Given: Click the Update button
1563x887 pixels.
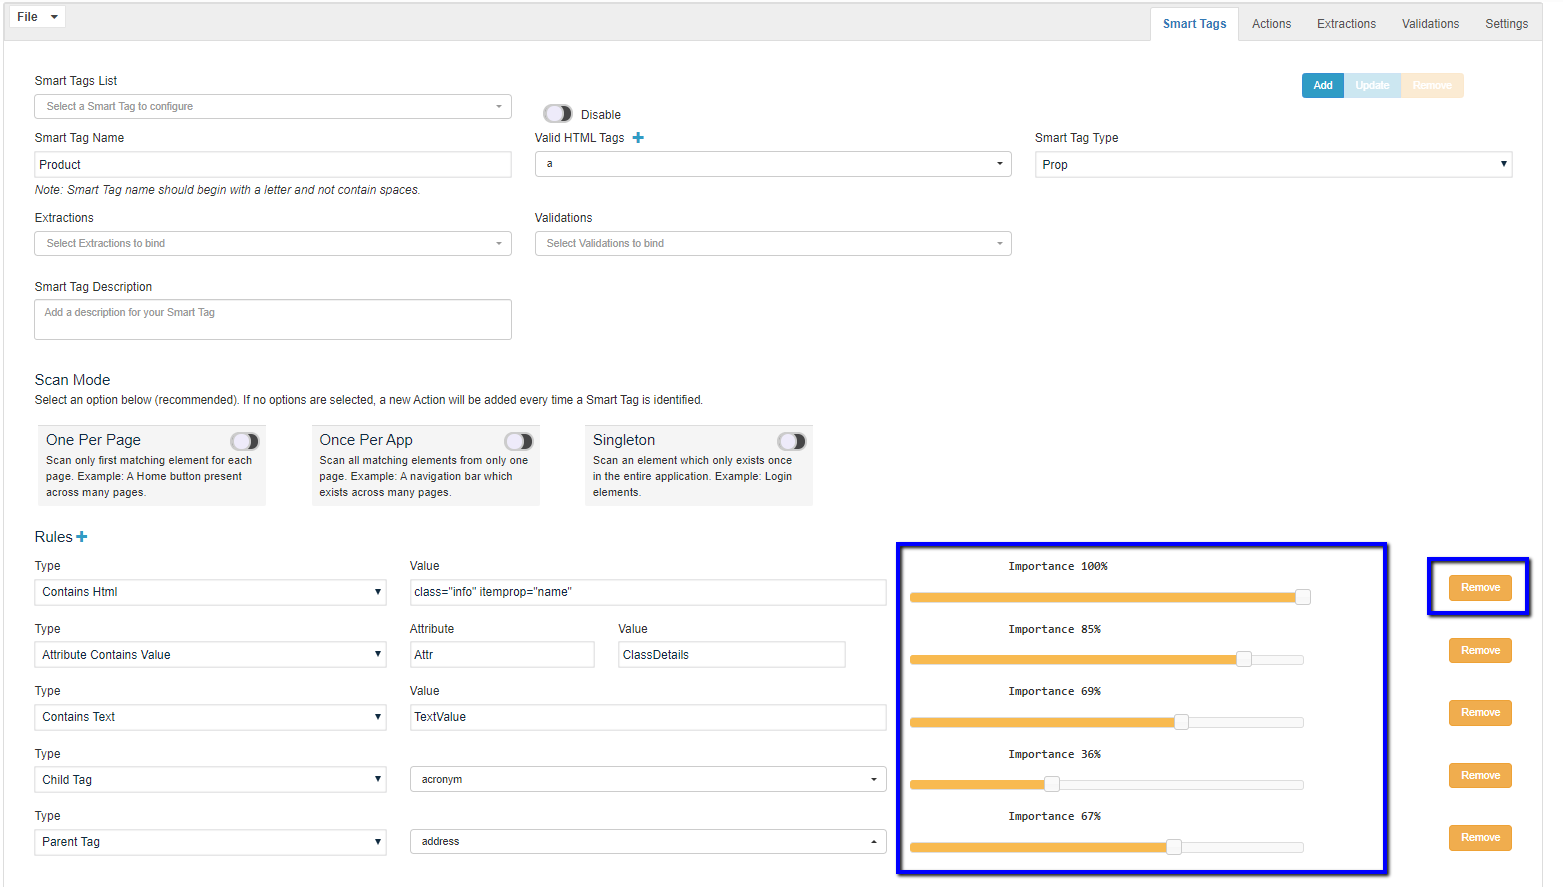Looking at the screenshot, I should point(1372,85).
